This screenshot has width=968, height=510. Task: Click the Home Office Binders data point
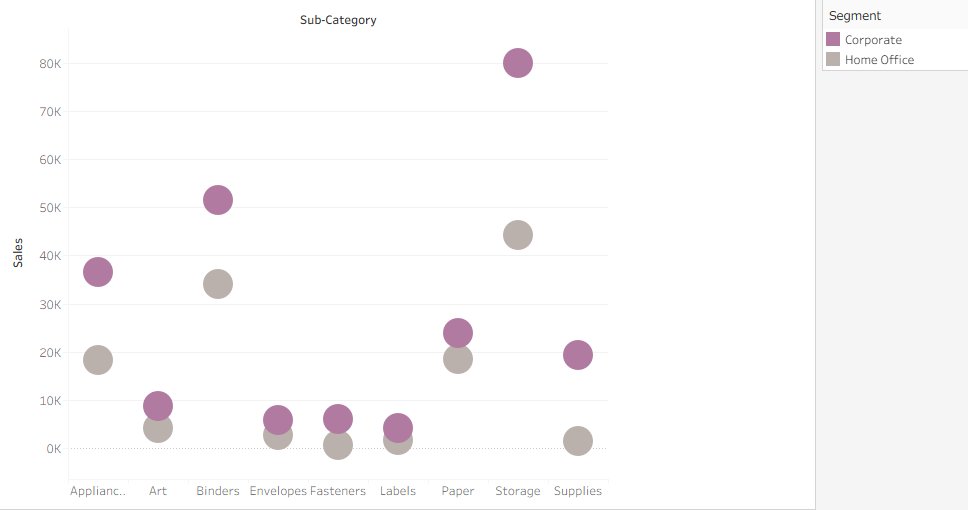218,284
